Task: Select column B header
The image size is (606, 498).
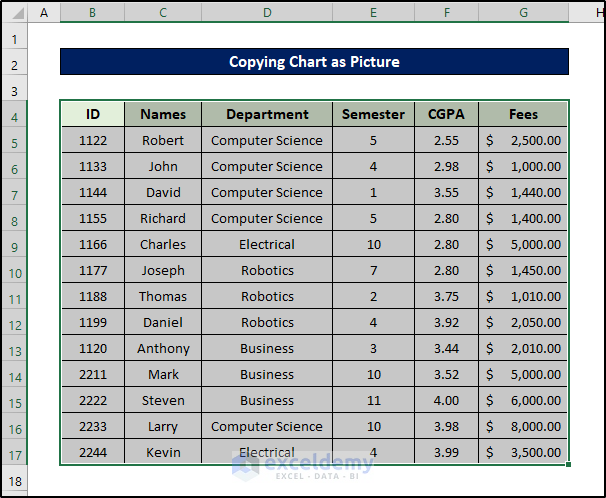Action: click(92, 12)
